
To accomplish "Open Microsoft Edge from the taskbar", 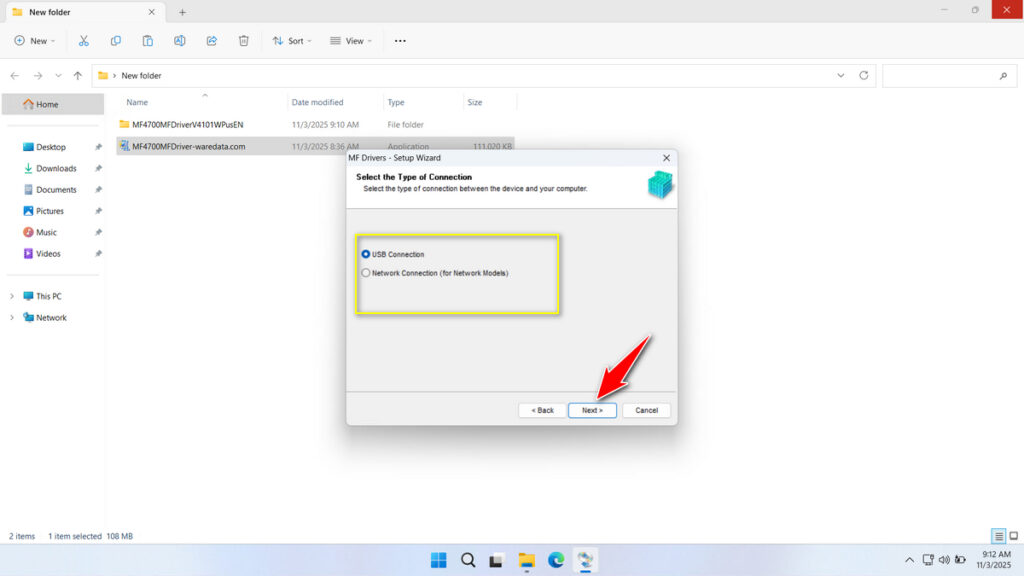I will point(555,560).
